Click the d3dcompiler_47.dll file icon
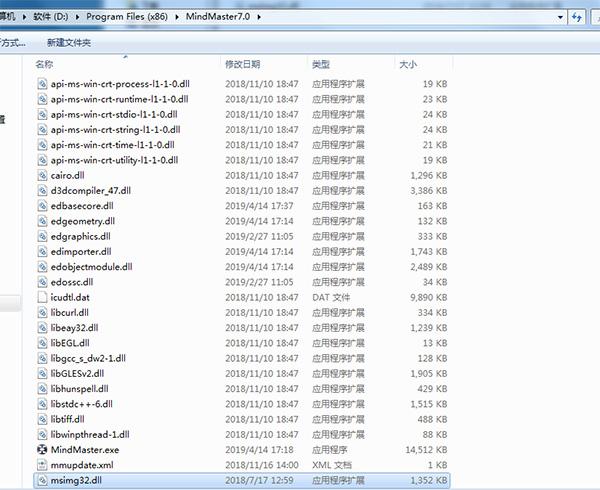600x490 pixels. pyautogui.click(x=42, y=190)
